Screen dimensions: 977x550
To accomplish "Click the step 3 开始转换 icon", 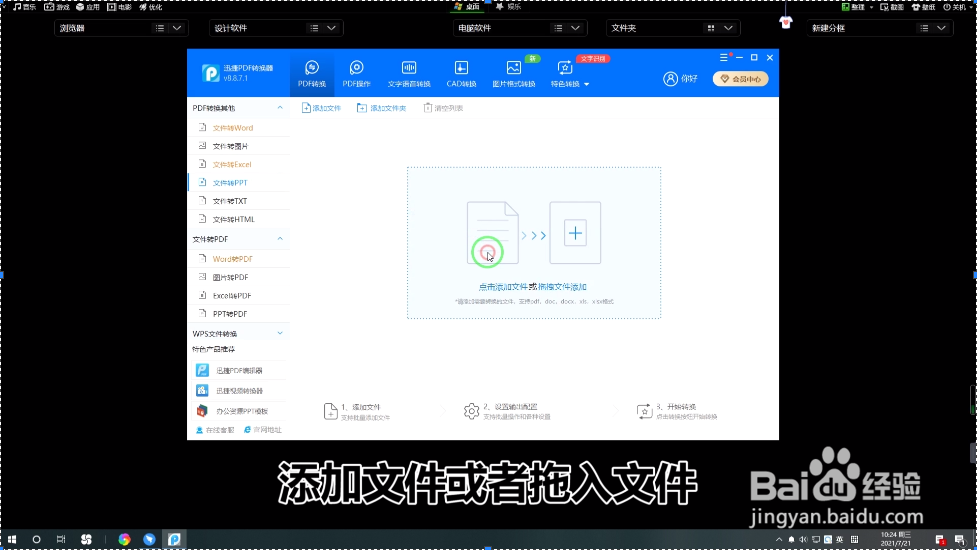I will (644, 411).
